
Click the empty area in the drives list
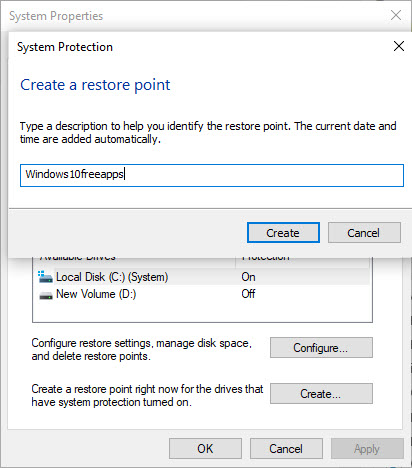coord(202,312)
